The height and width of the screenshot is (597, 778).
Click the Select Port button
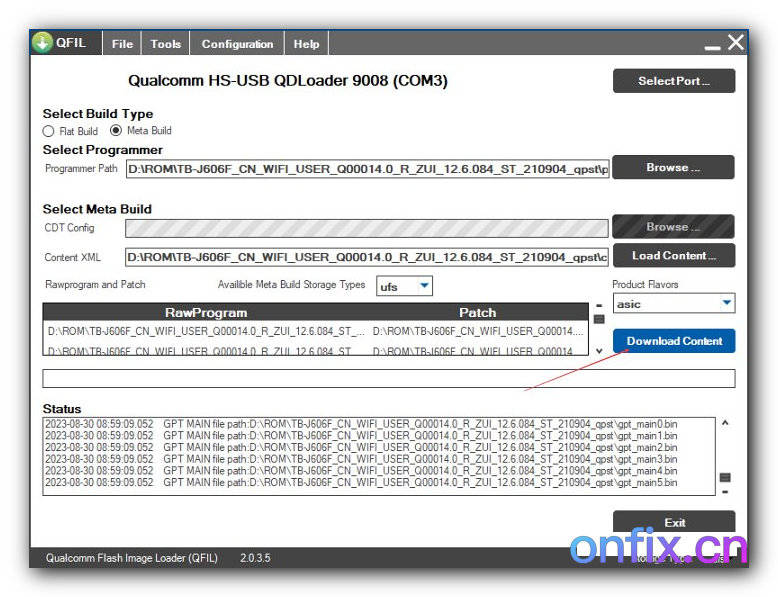pyautogui.click(x=673, y=81)
